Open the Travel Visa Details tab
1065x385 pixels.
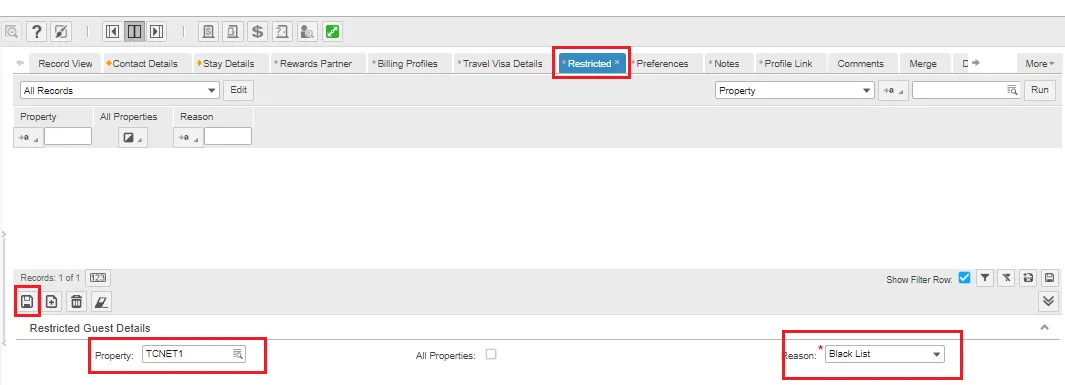tap(503, 63)
